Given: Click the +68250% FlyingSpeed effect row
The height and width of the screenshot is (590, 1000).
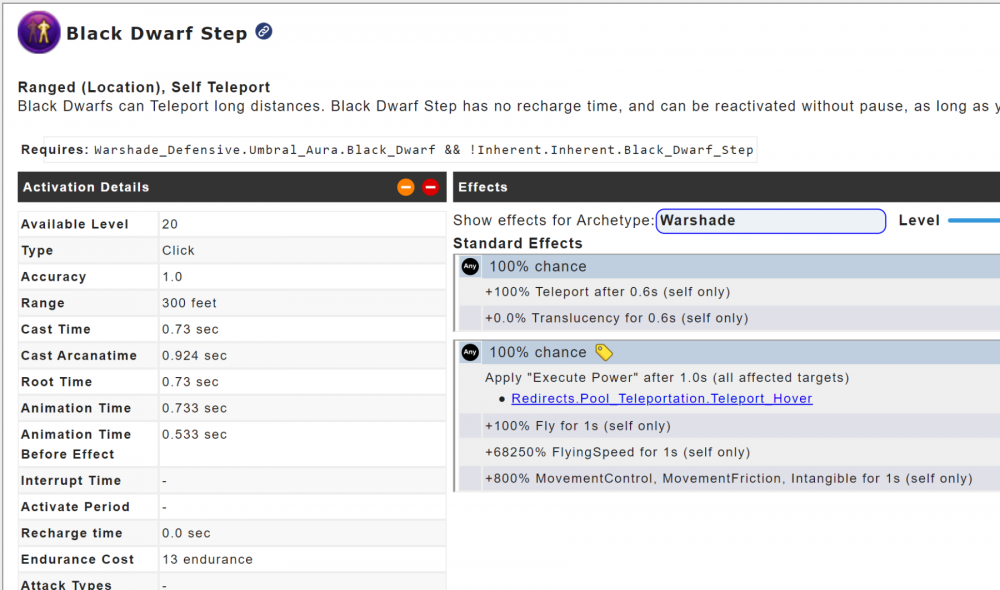Looking at the screenshot, I should tap(617, 452).
